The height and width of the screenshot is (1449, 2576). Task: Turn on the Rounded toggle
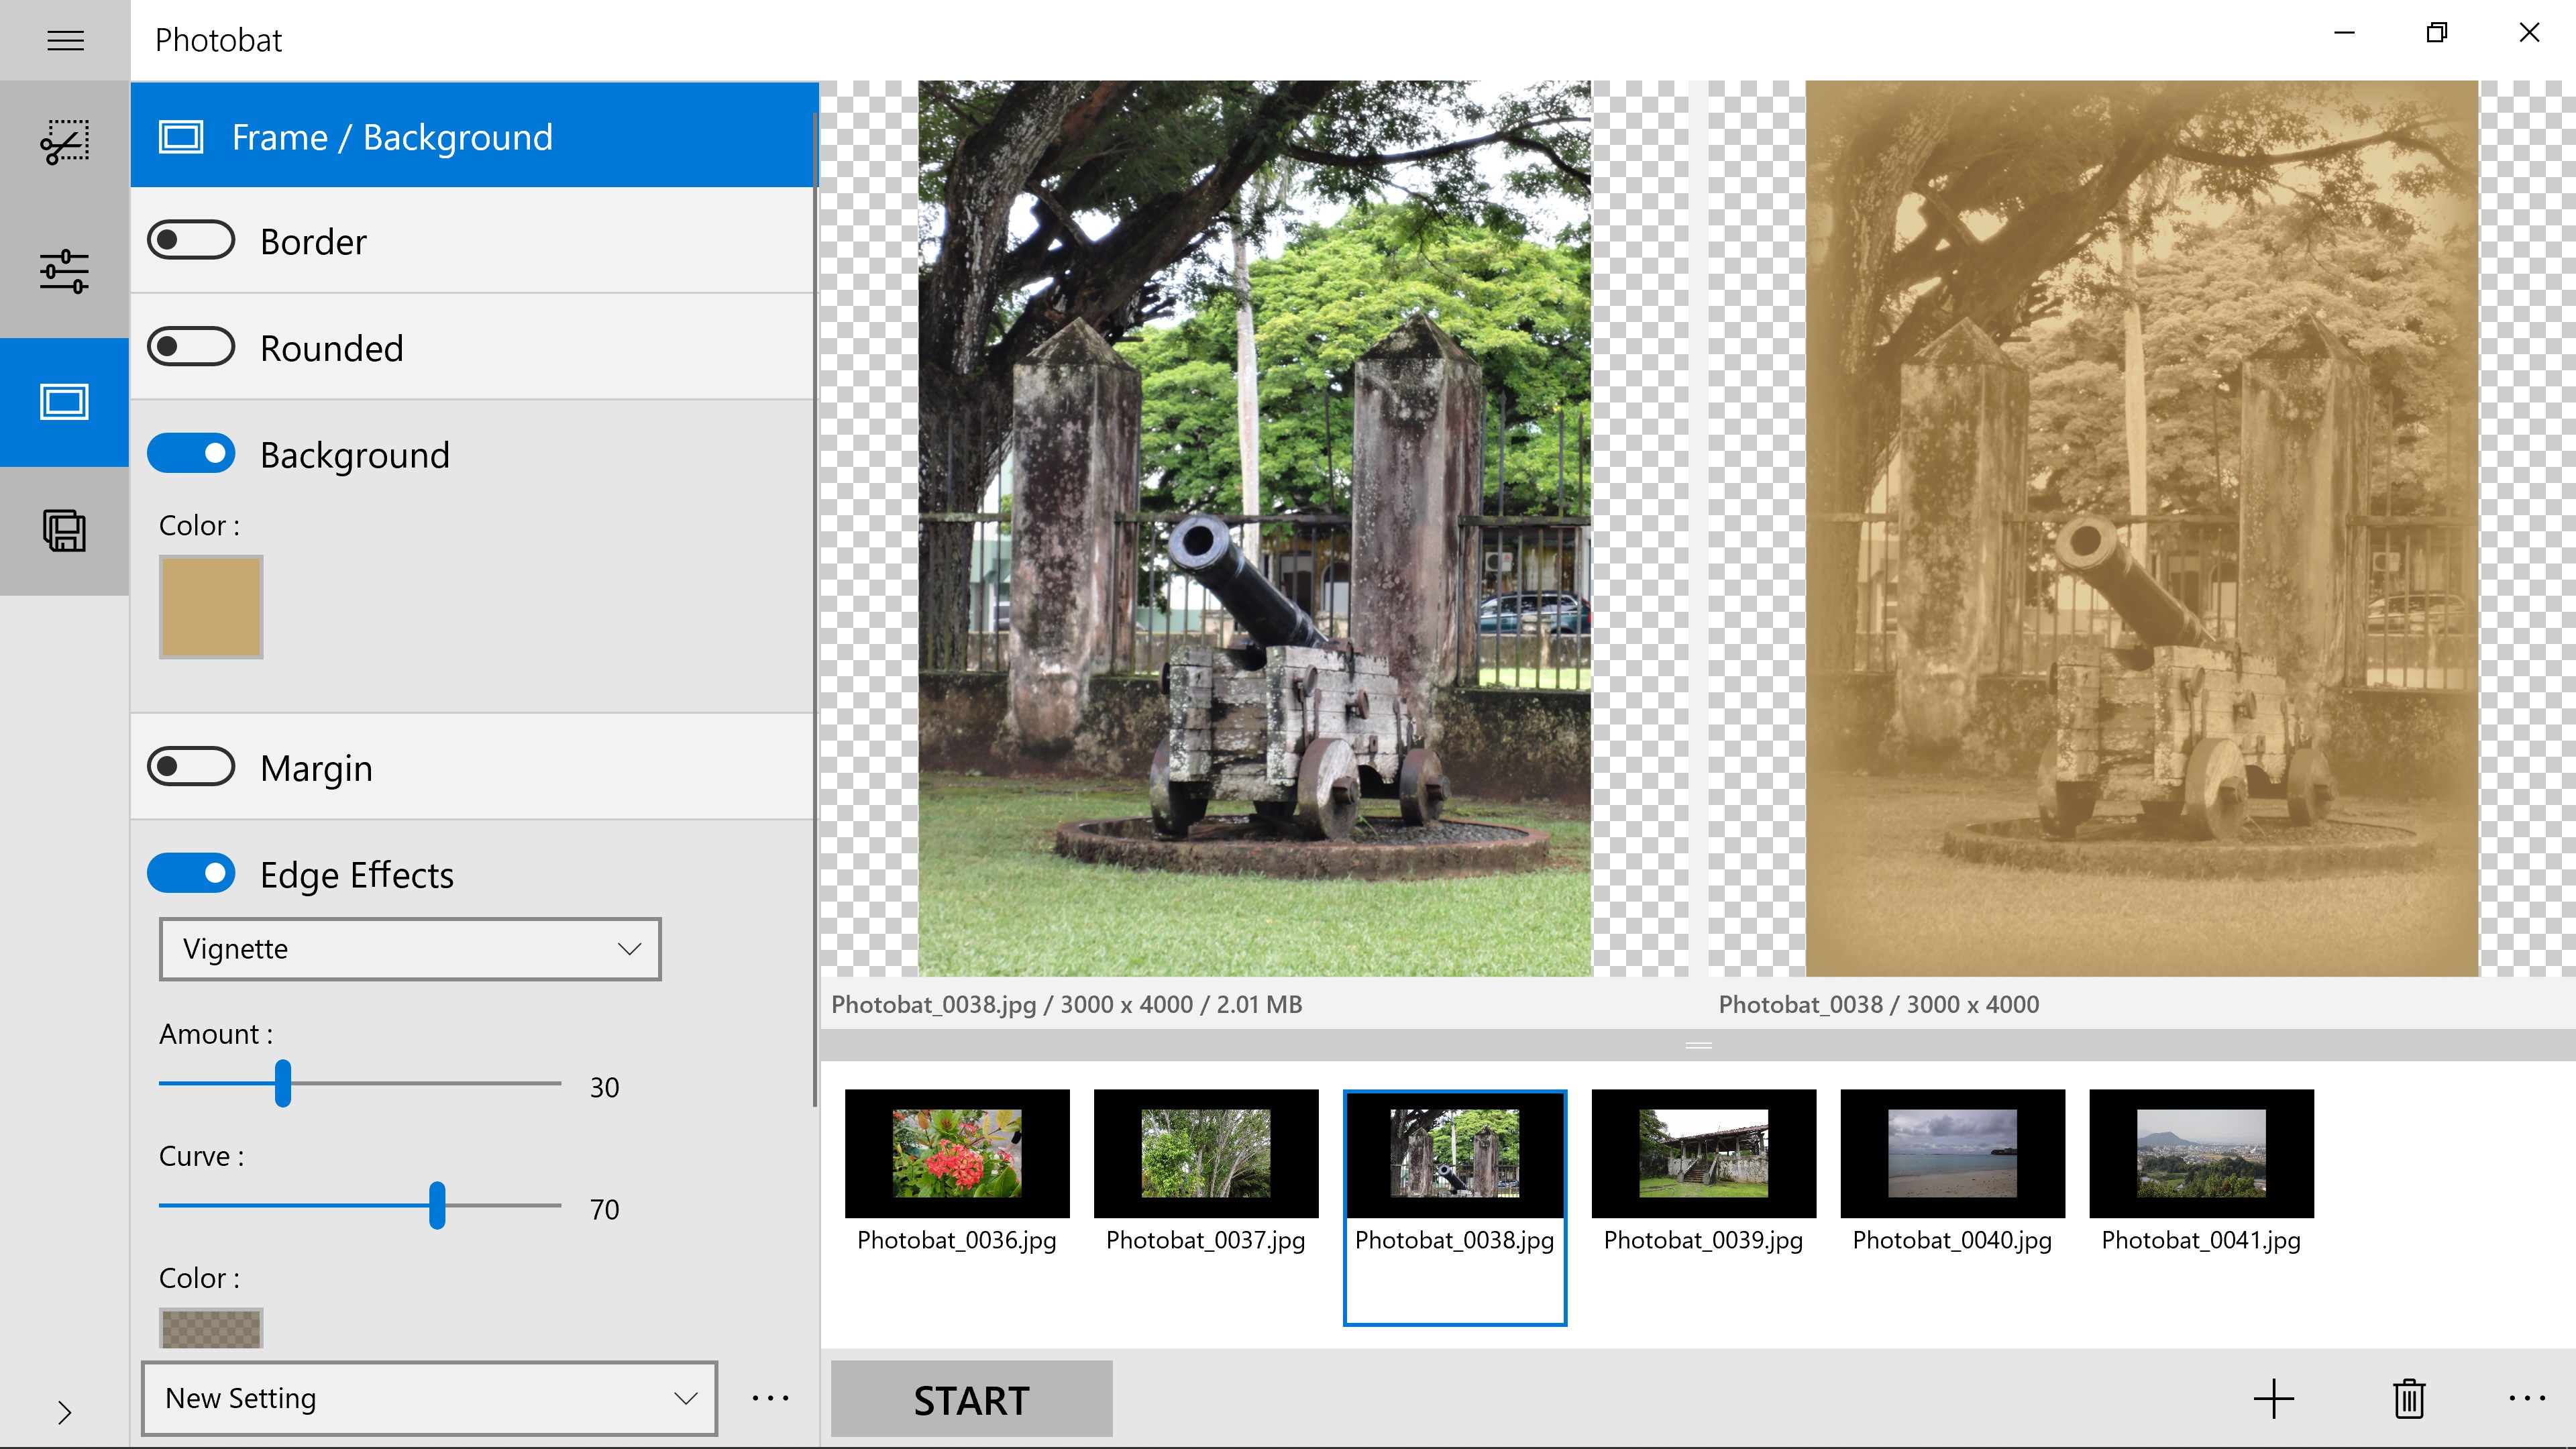pyautogui.click(x=191, y=347)
